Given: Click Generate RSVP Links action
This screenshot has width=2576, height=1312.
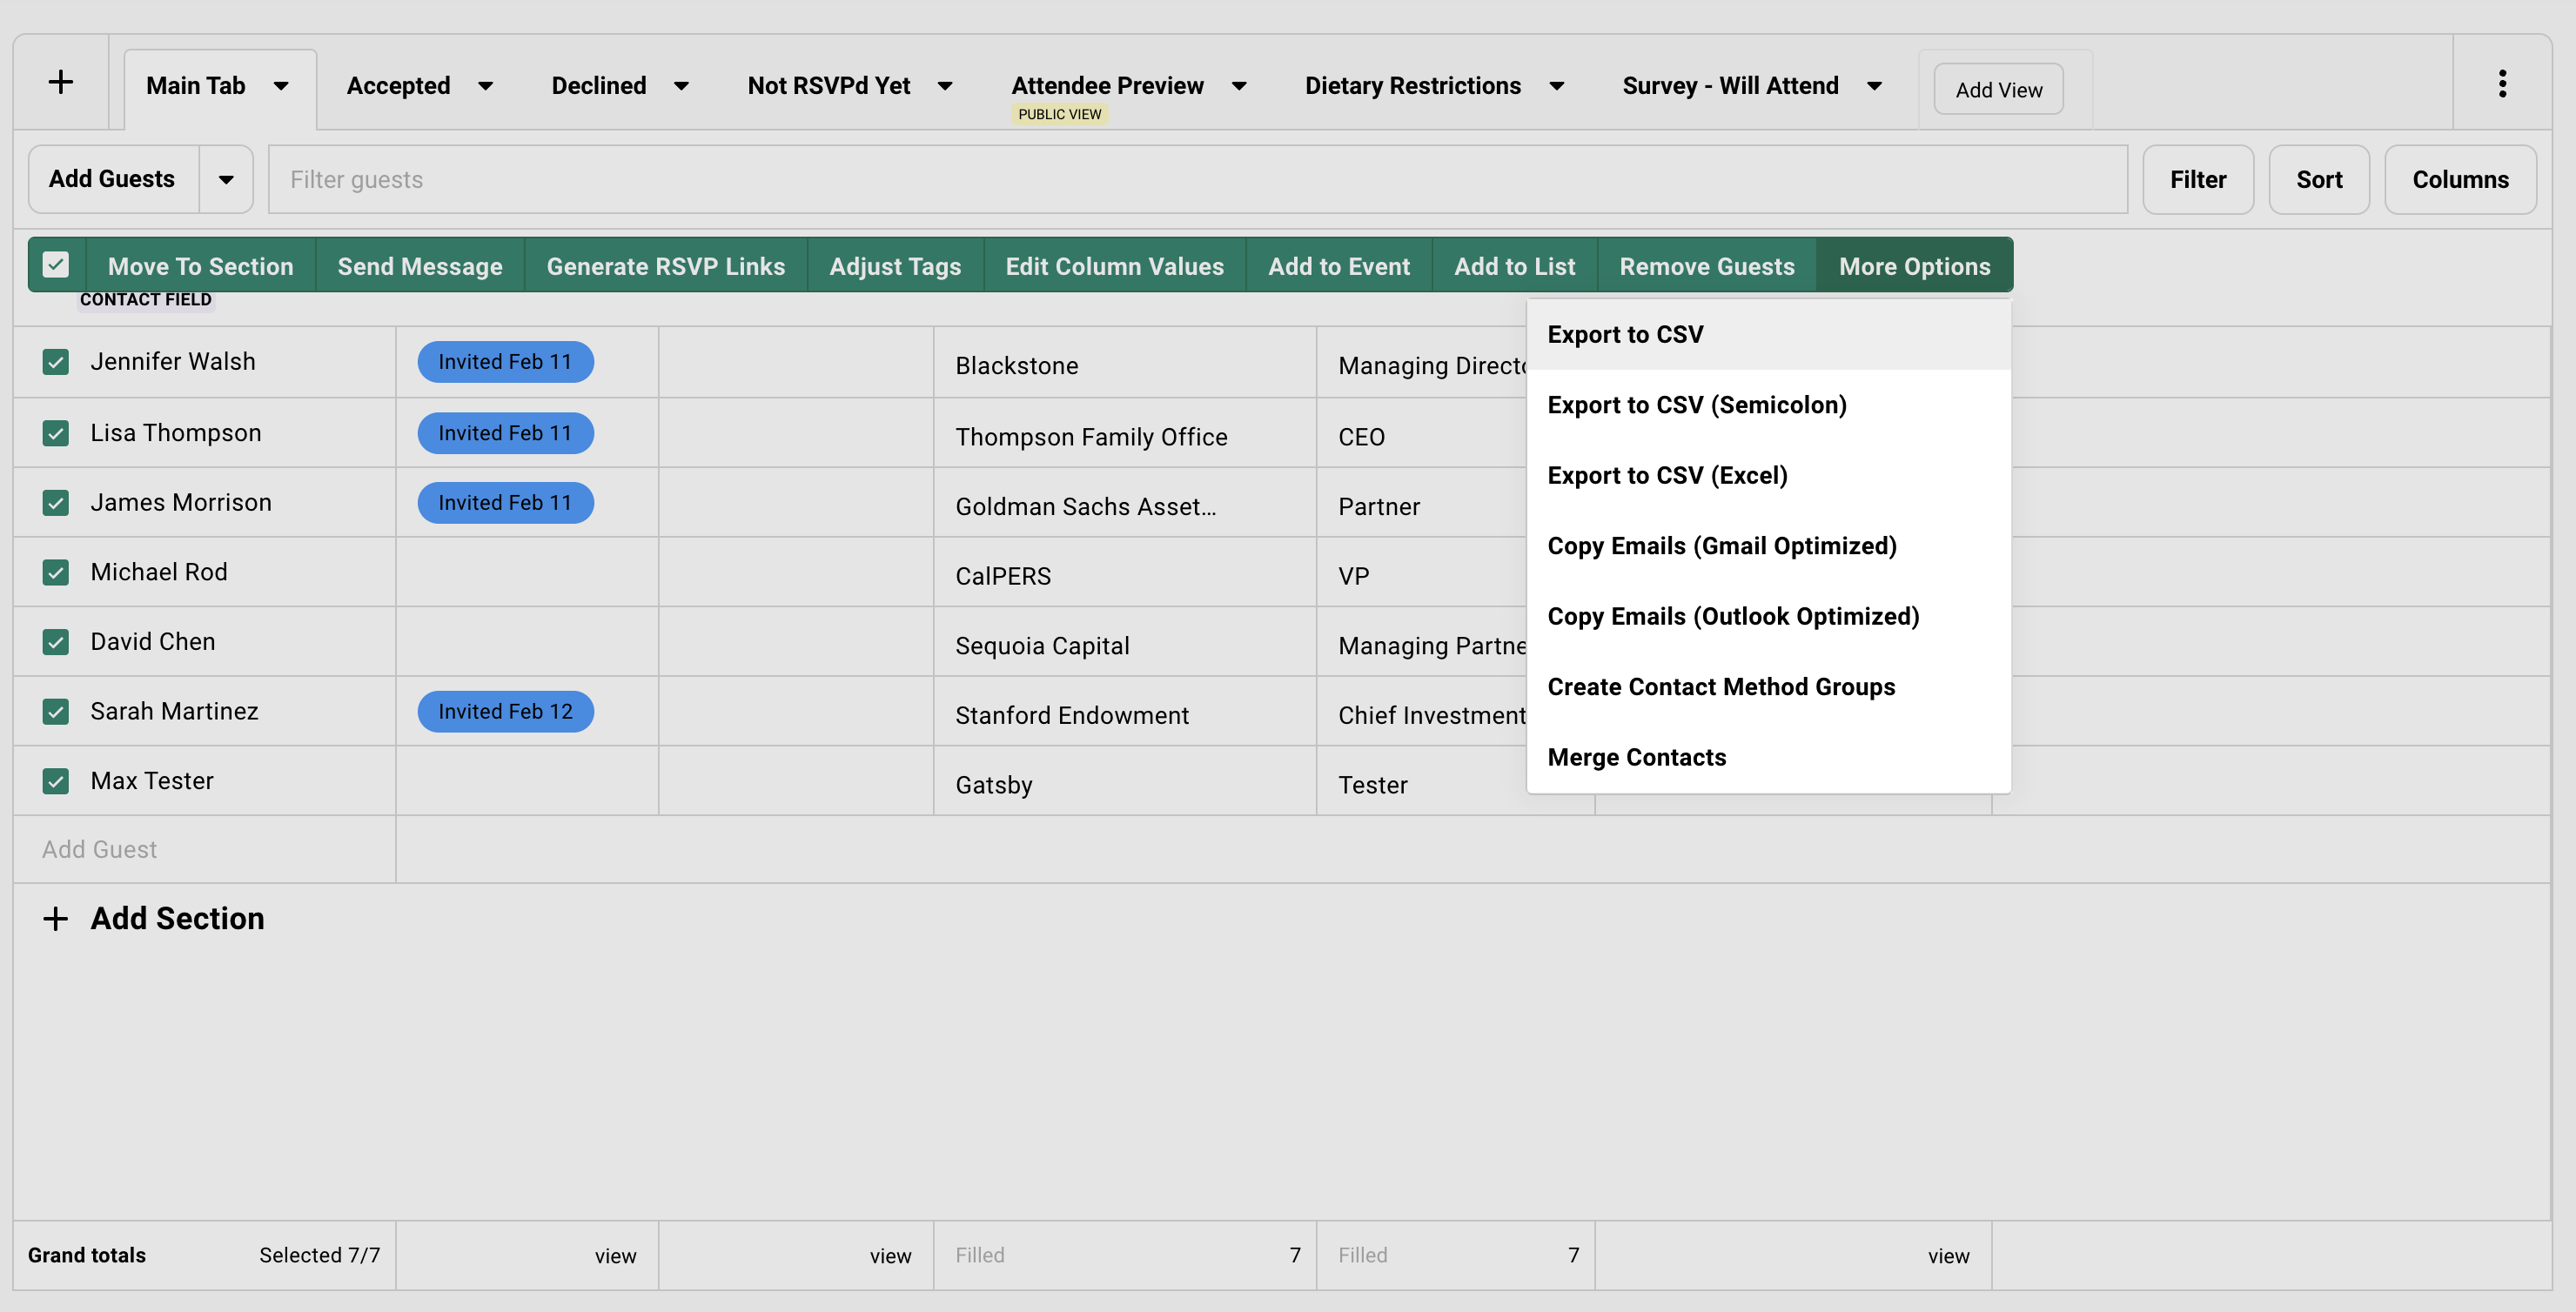Looking at the screenshot, I should tap(665, 266).
